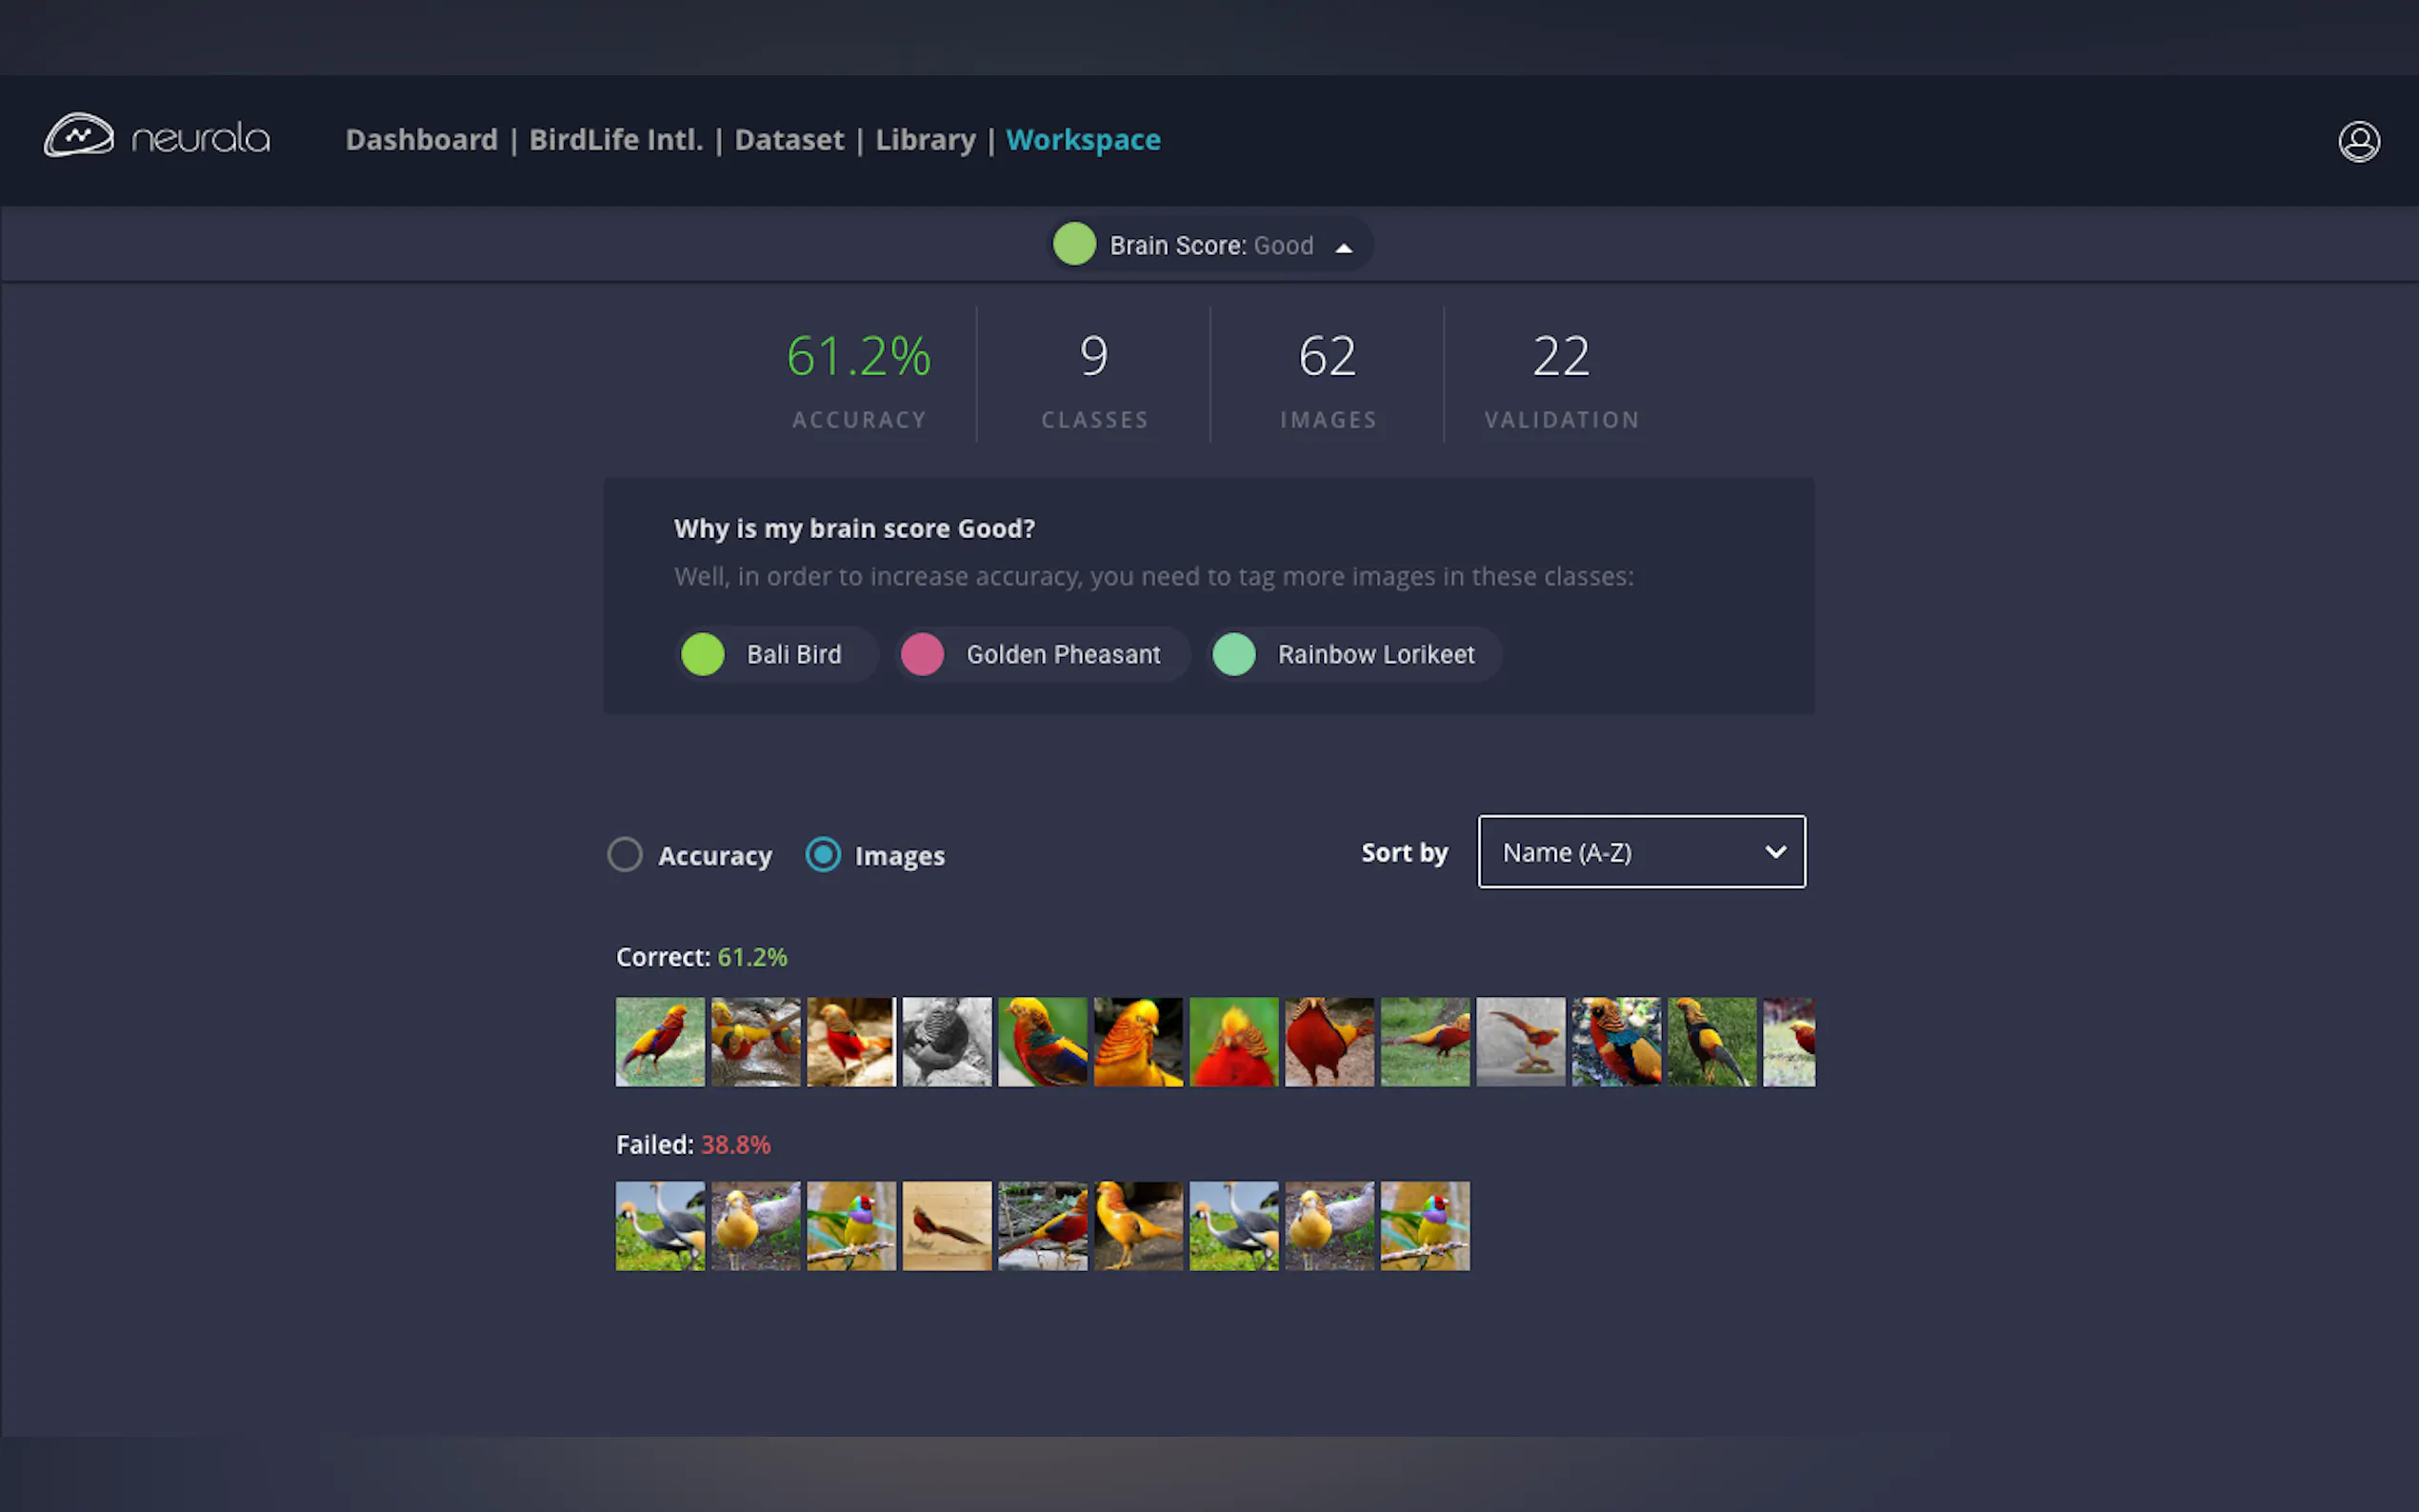Image resolution: width=2419 pixels, height=1512 pixels.
Task: Click the Rainbow Lorikeet mint dot
Action: (1233, 655)
